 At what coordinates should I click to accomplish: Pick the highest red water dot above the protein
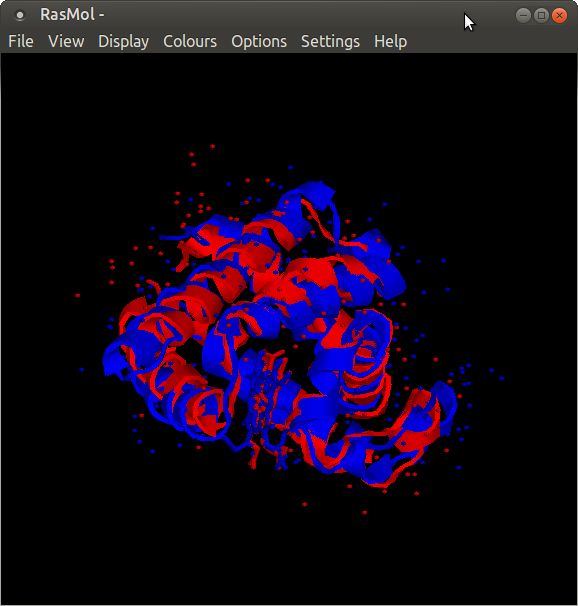212,146
